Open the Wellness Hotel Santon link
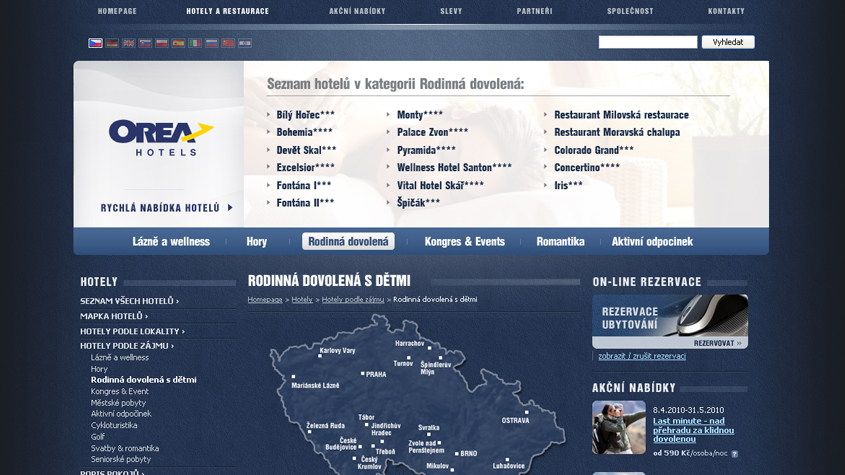Viewport: 845px width, 475px height. [x=454, y=167]
